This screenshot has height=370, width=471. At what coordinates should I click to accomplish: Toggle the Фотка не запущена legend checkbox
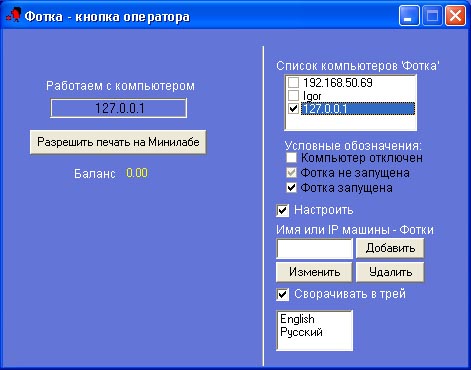pos(292,173)
